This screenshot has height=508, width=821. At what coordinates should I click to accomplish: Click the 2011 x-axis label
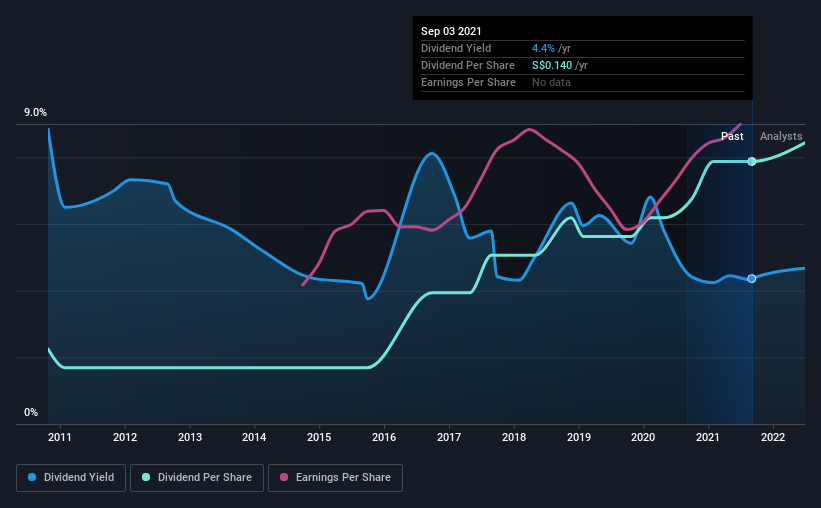60,437
